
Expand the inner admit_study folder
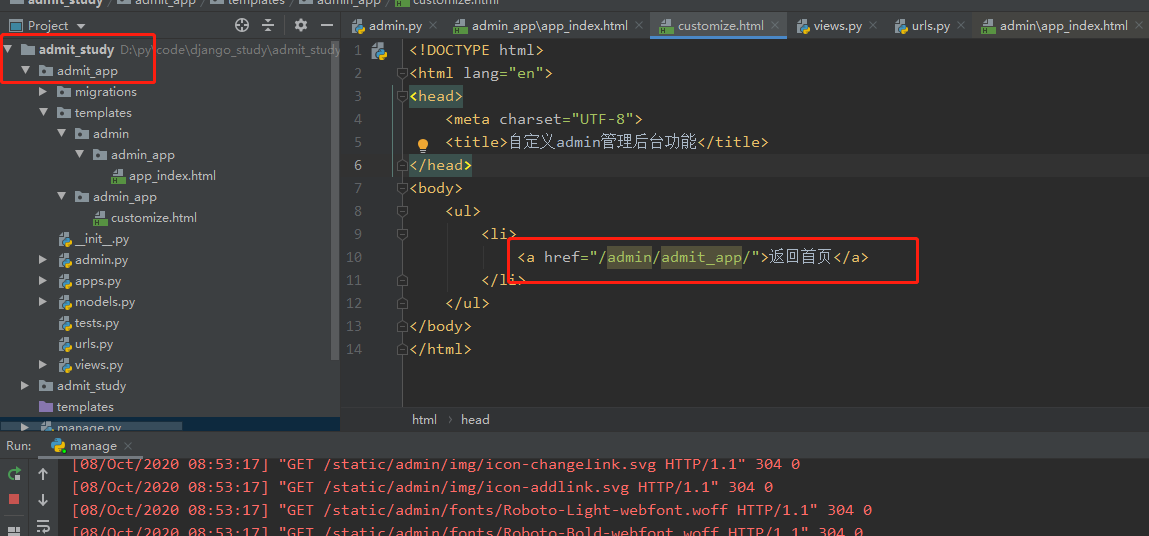tap(26, 386)
